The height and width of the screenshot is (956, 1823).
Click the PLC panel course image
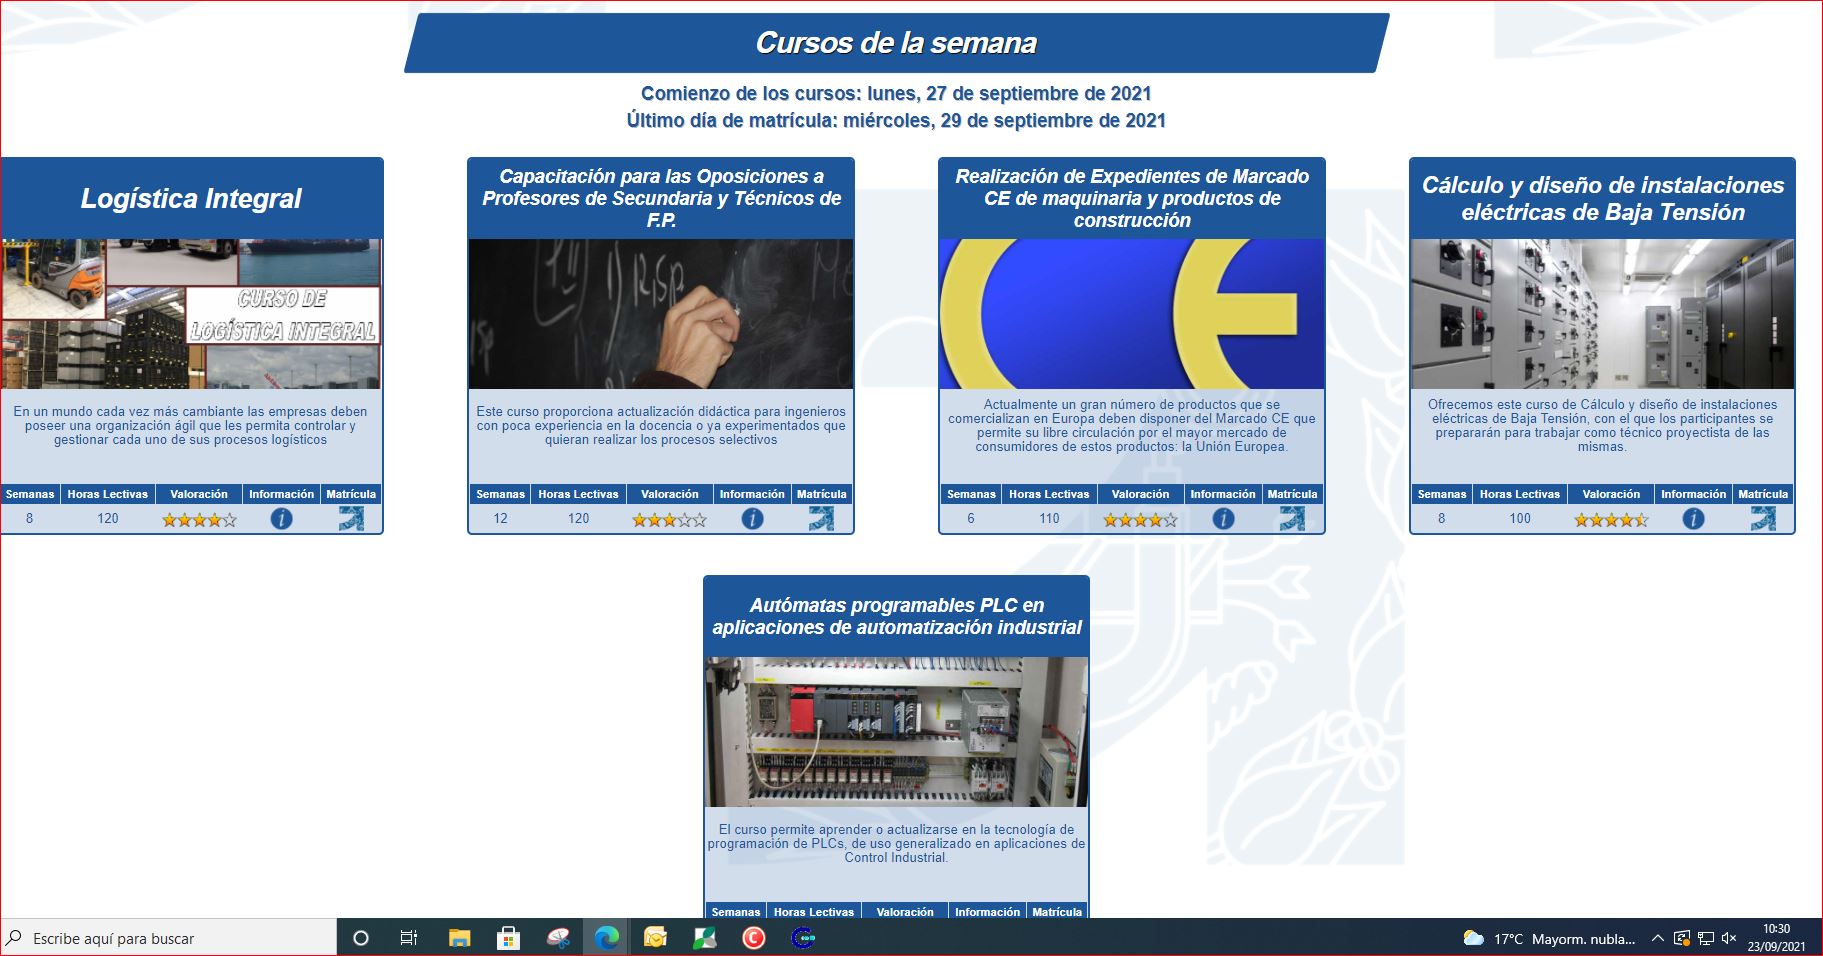click(897, 732)
